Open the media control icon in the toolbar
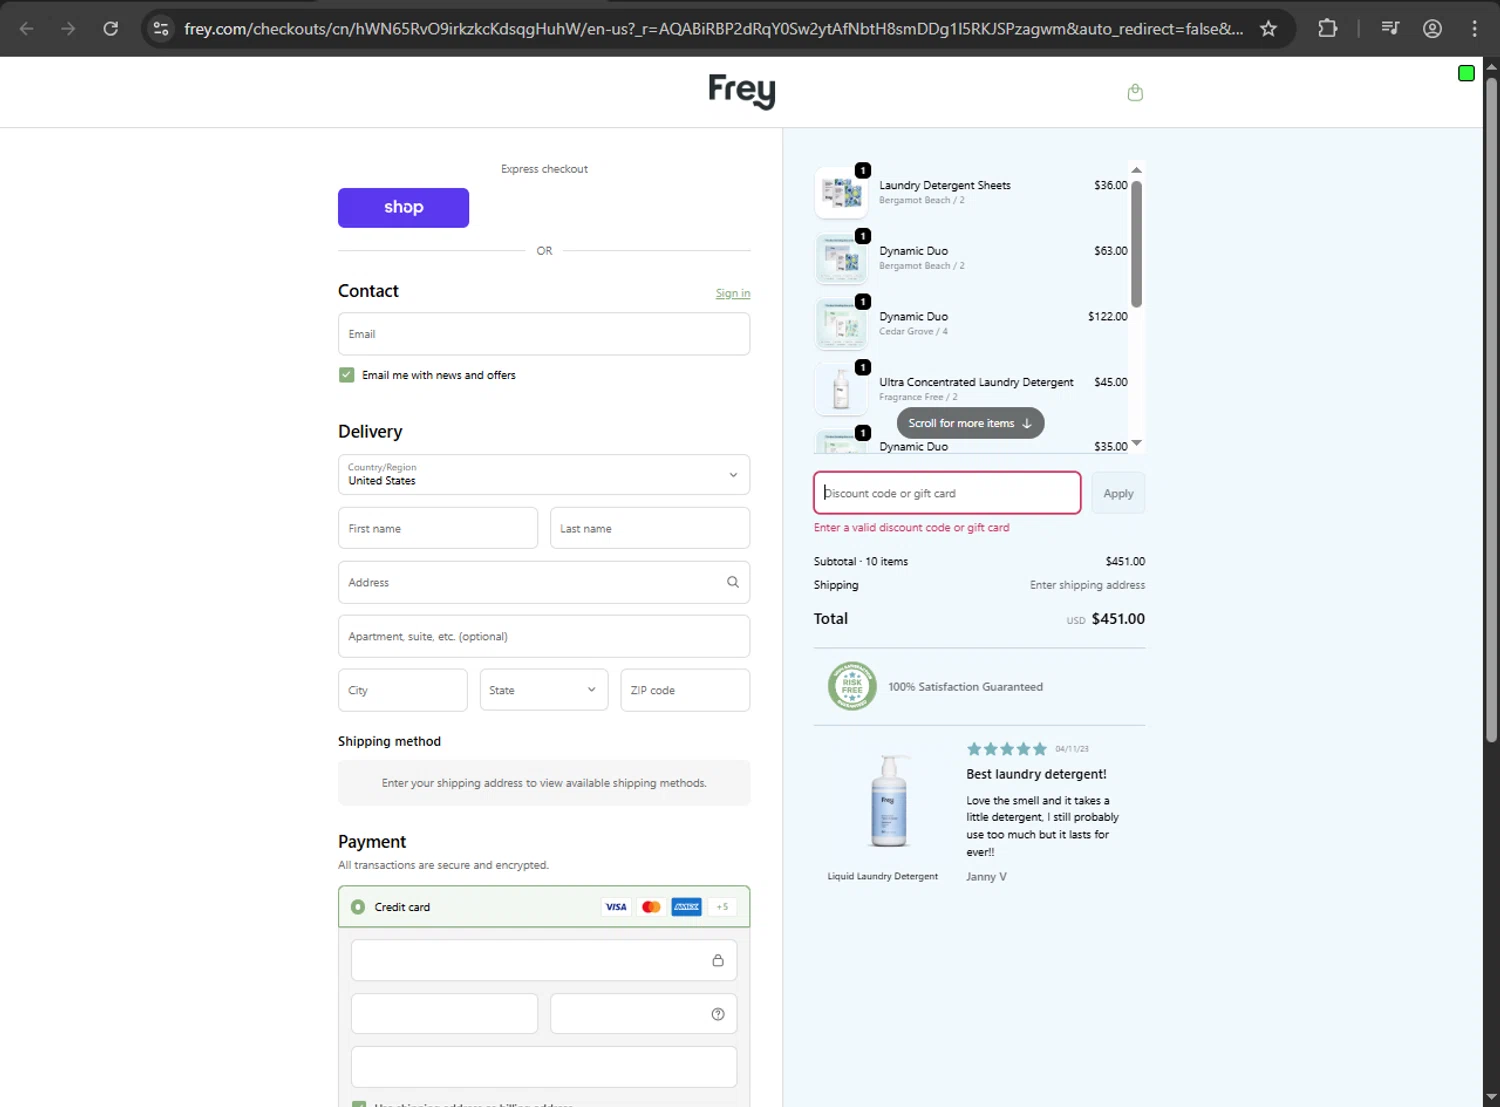Image resolution: width=1500 pixels, height=1107 pixels. pyautogui.click(x=1390, y=29)
